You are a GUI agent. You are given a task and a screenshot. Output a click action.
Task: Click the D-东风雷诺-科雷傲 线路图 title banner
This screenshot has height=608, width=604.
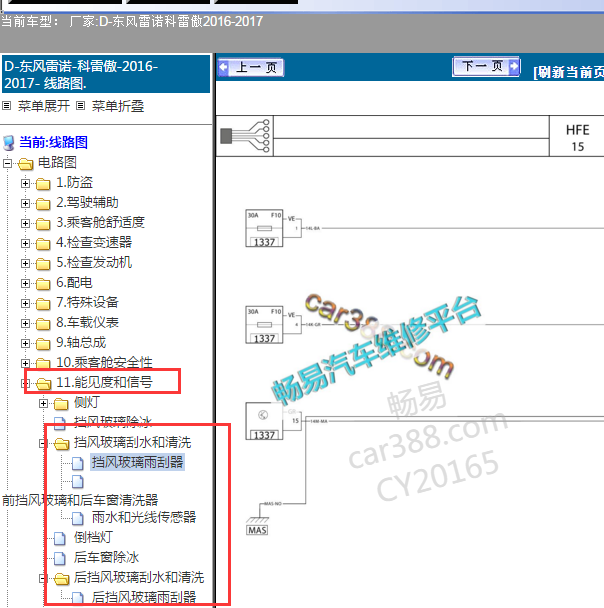click(x=106, y=74)
